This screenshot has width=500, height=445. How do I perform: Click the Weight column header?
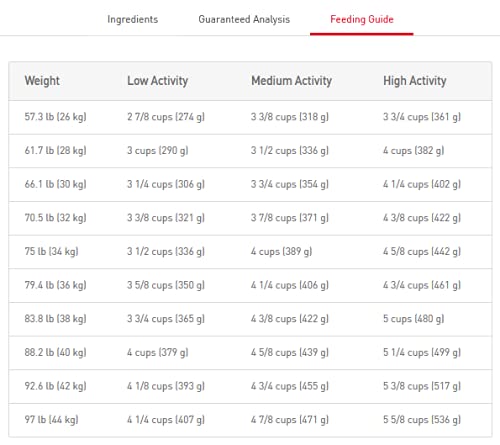42,81
